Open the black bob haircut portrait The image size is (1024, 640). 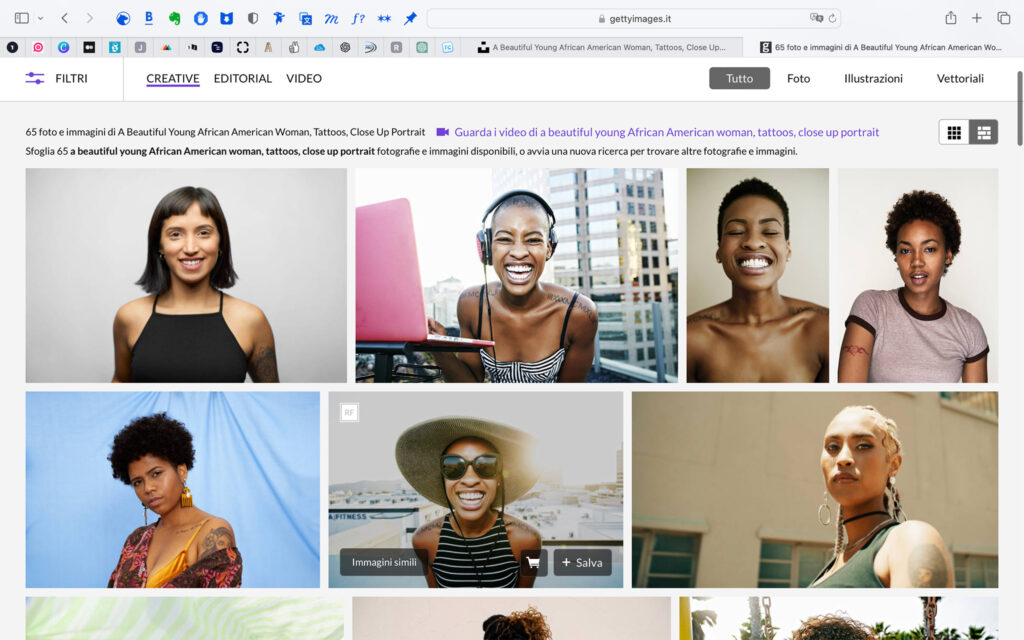point(186,275)
